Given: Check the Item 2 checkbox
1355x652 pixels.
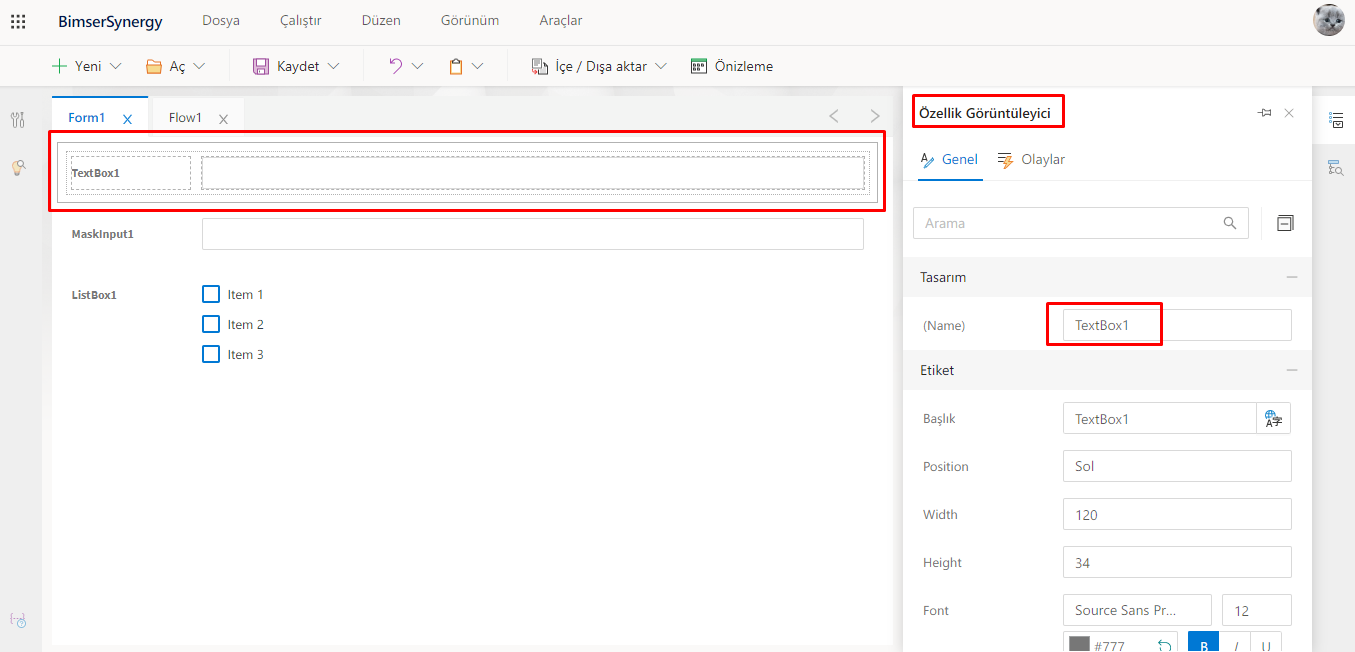Looking at the screenshot, I should coord(211,324).
